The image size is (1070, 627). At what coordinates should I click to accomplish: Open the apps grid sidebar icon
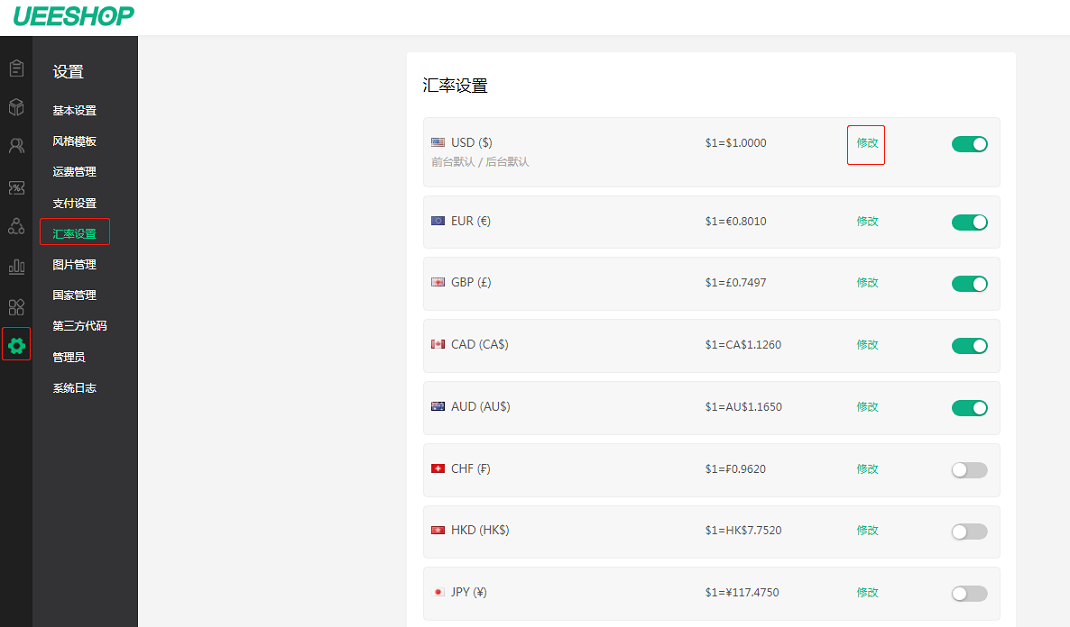point(16,307)
